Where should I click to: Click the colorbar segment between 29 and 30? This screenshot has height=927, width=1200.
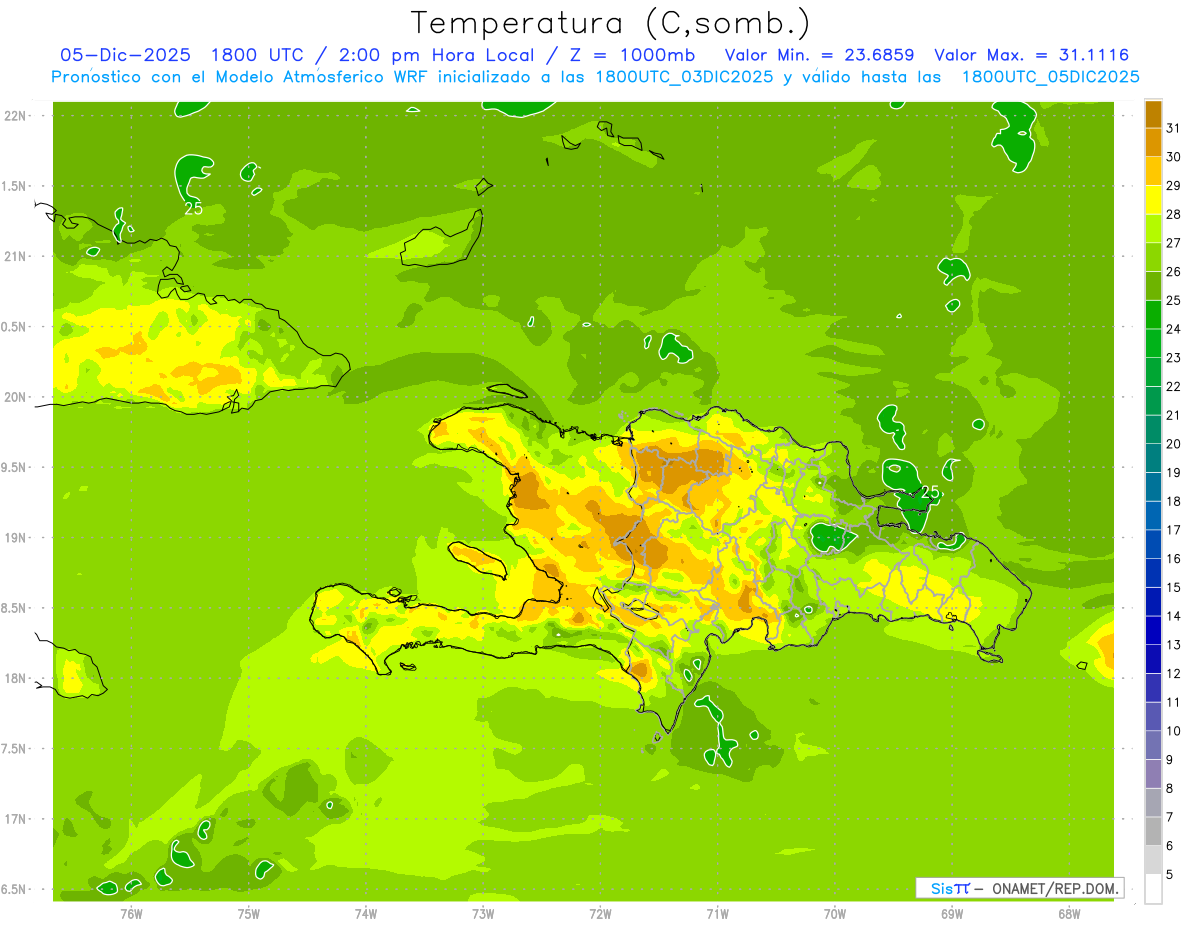pyautogui.click(x=1153, y=171)
